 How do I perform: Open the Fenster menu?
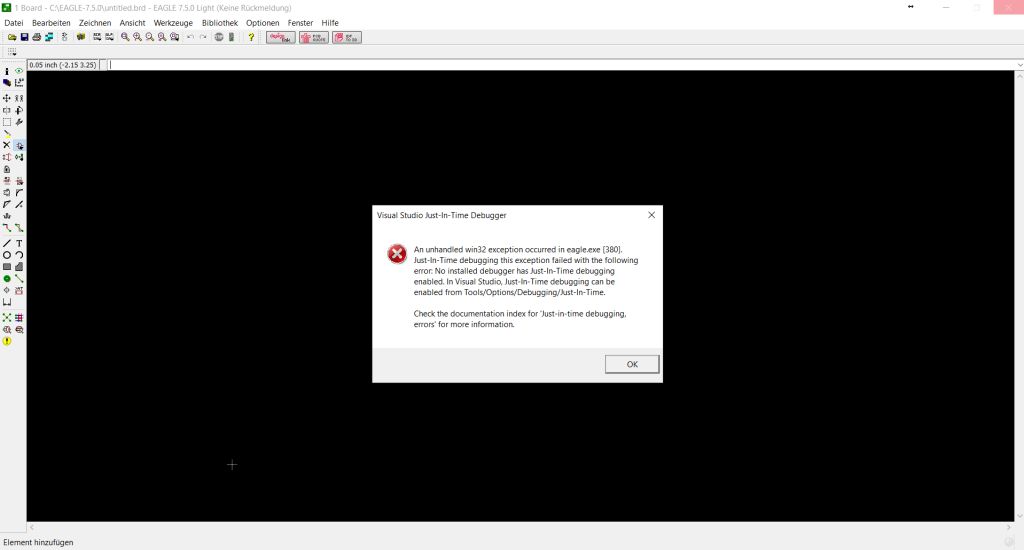[x=300, y=23]
